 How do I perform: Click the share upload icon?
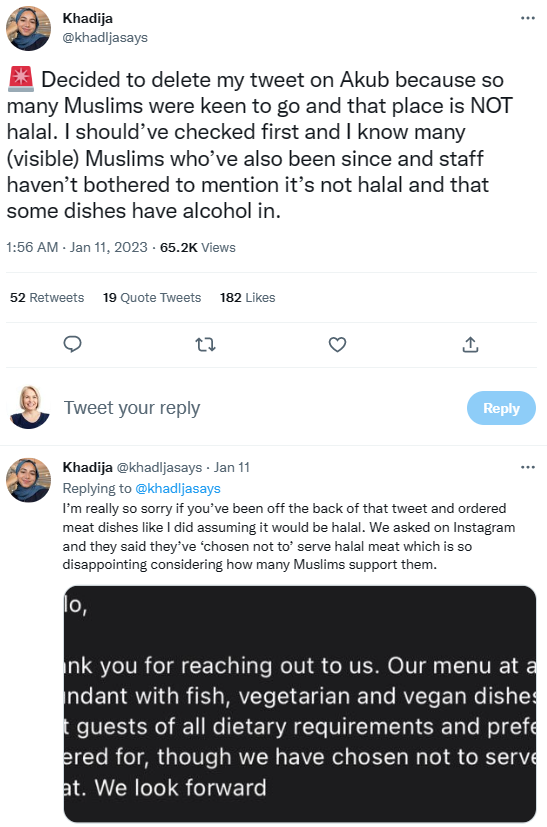tap(471, 344)
